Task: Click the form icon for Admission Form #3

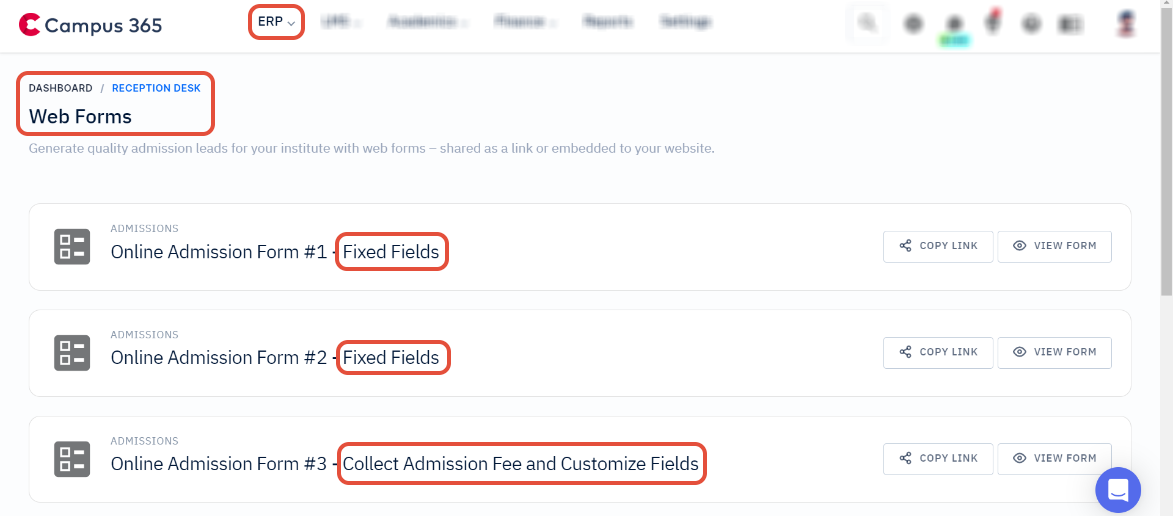Action: coord(72,458)
